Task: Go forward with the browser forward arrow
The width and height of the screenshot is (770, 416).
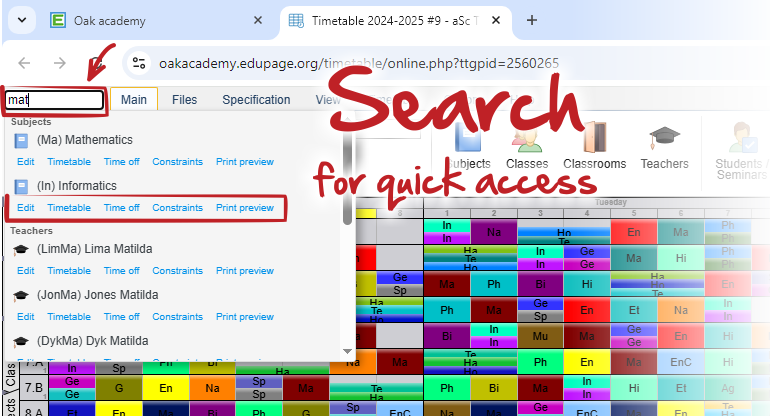Action: click(60, 63)
